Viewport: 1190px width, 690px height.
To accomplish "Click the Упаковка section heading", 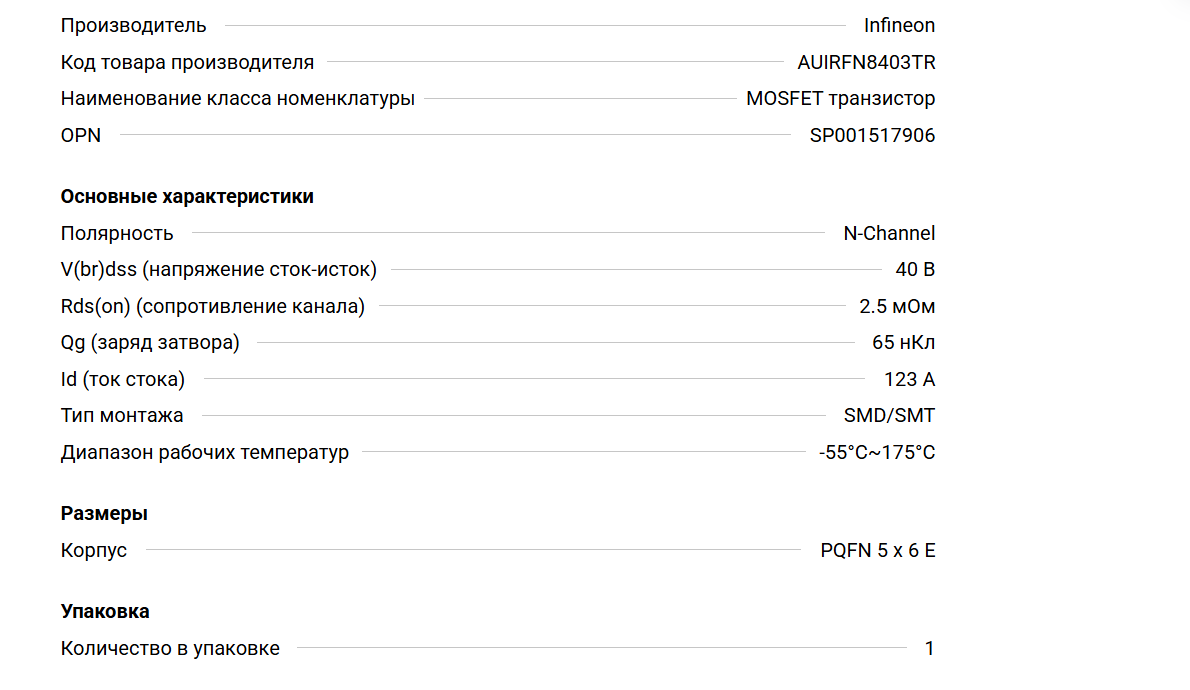I will [x=105, y=611].
